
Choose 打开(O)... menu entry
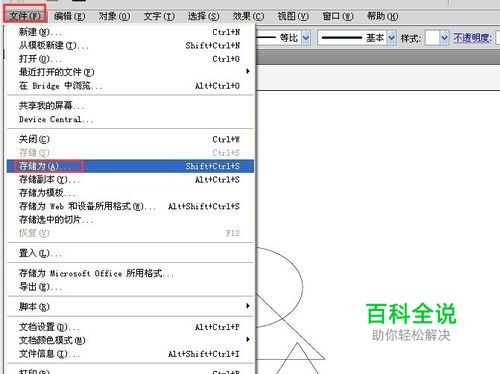[130, 59]
